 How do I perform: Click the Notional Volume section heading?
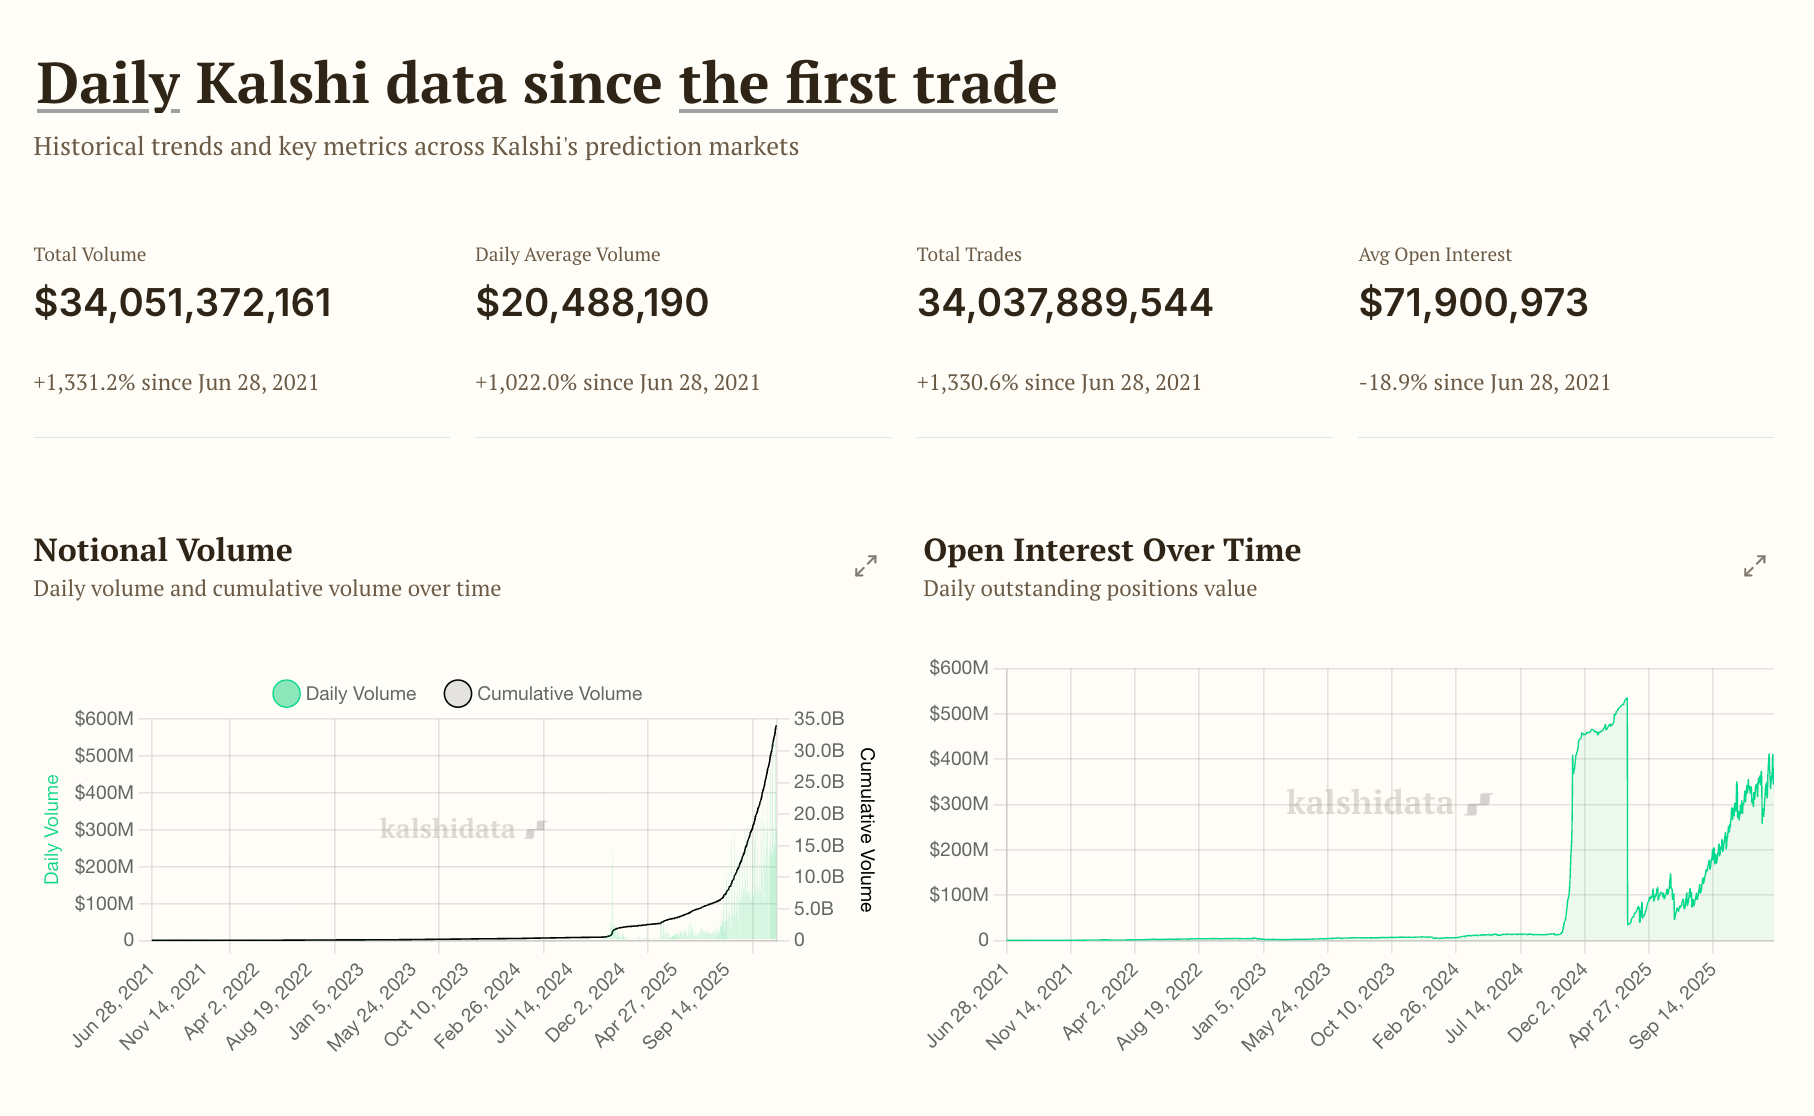click(163, 550)
